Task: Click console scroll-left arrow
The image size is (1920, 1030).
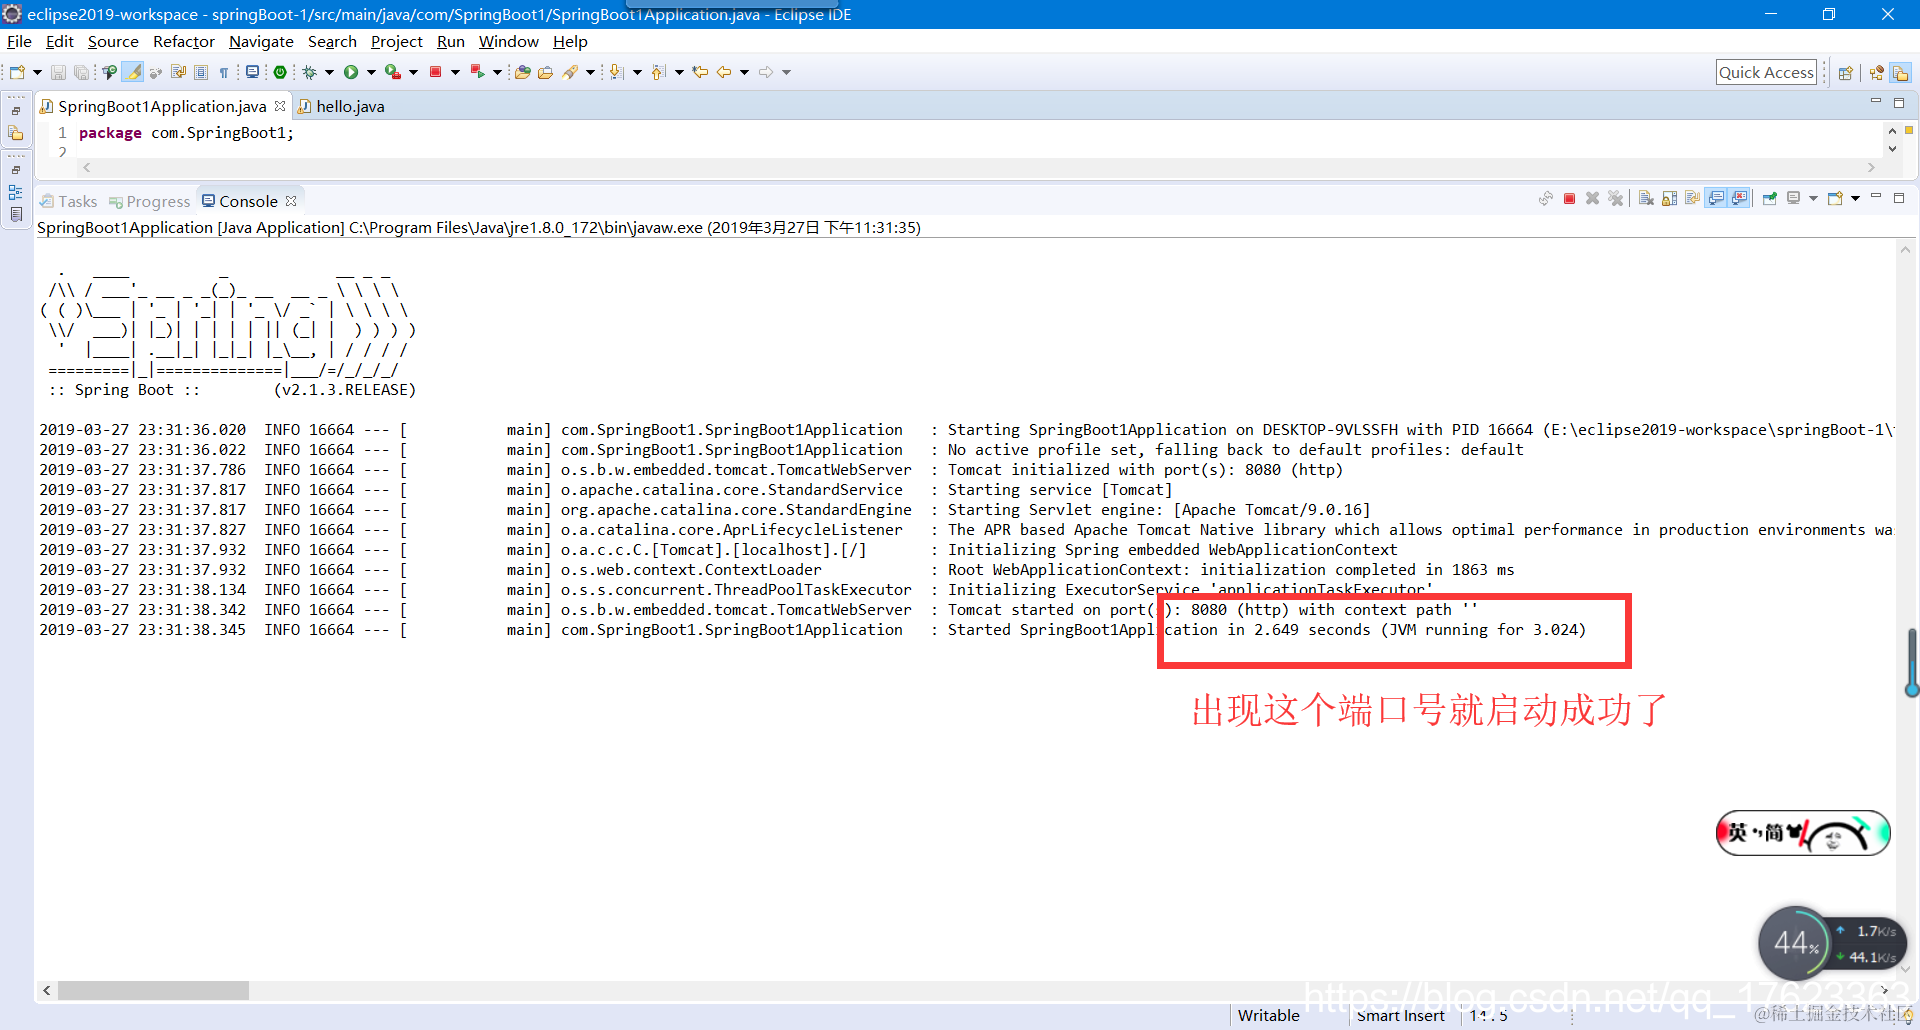Action: [46, 990]
